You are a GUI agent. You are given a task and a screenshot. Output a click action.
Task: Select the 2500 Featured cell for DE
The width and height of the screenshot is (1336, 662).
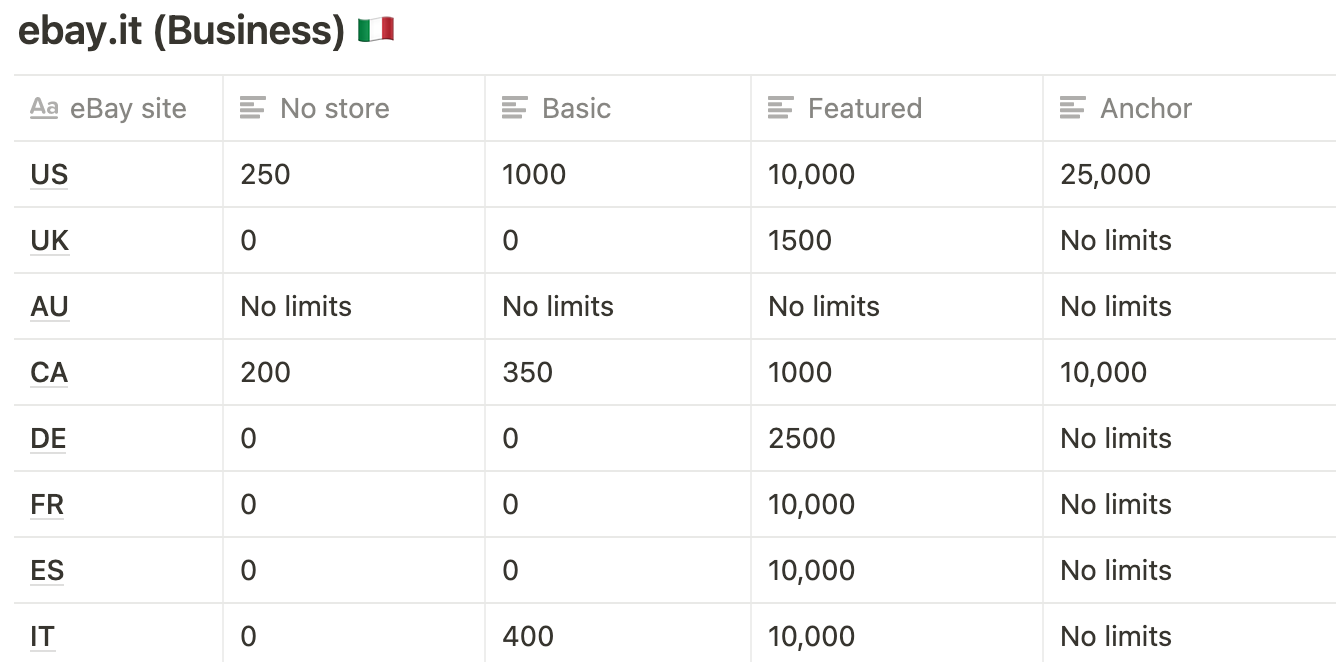click(x=897, y=438)
